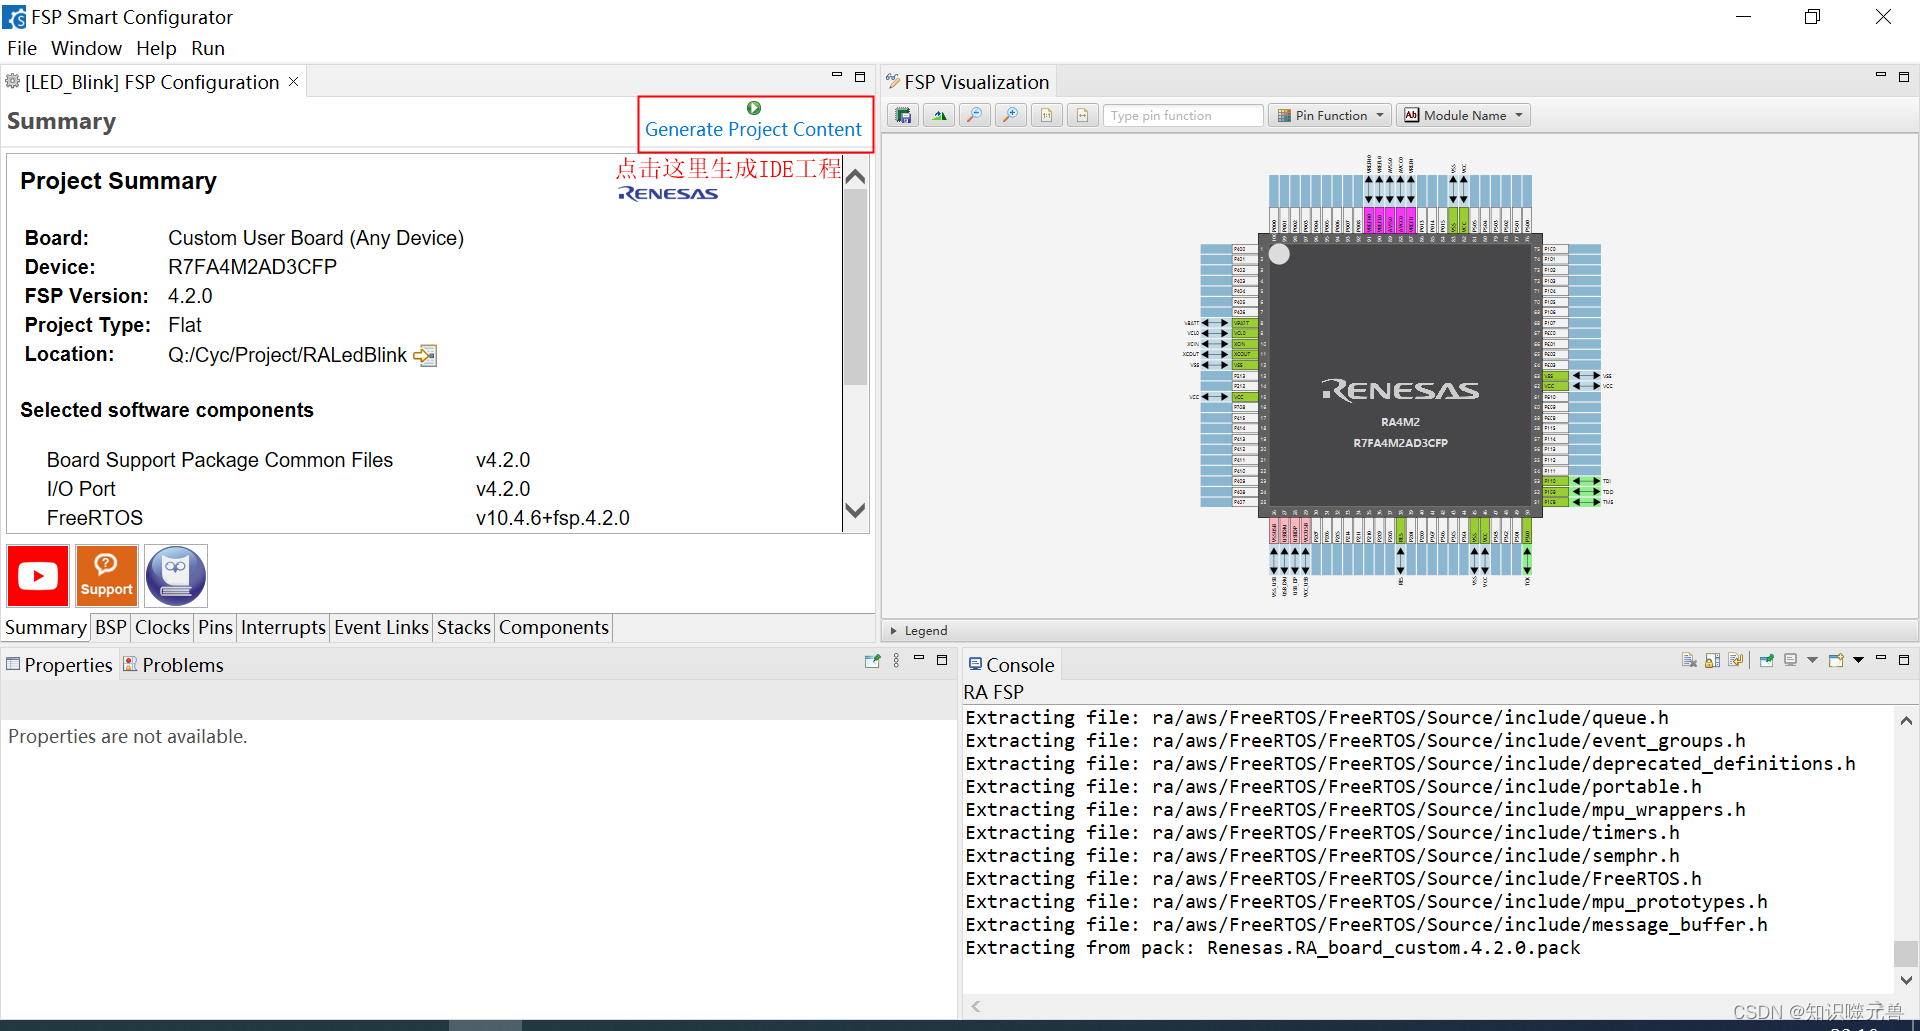This screenshot has height=1031, width=1920.
Task: Click Open Console icon
Action: pos(1836,660)
